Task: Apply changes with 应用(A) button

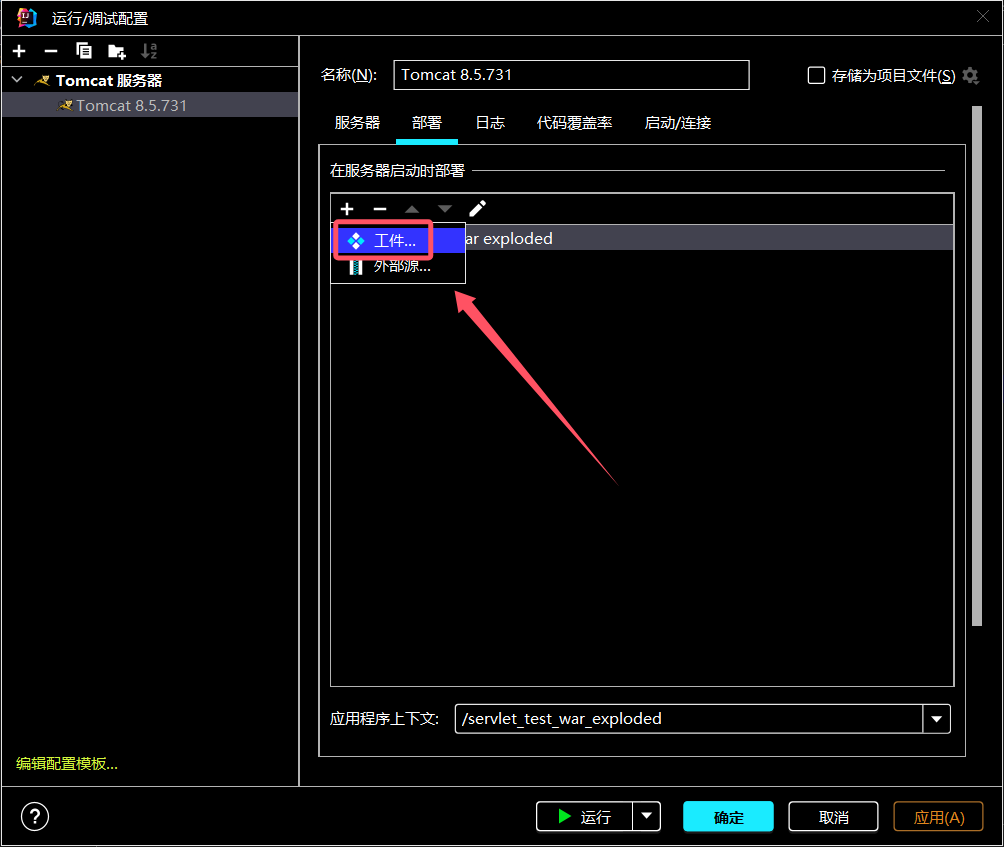Action: tap(938, 816)
